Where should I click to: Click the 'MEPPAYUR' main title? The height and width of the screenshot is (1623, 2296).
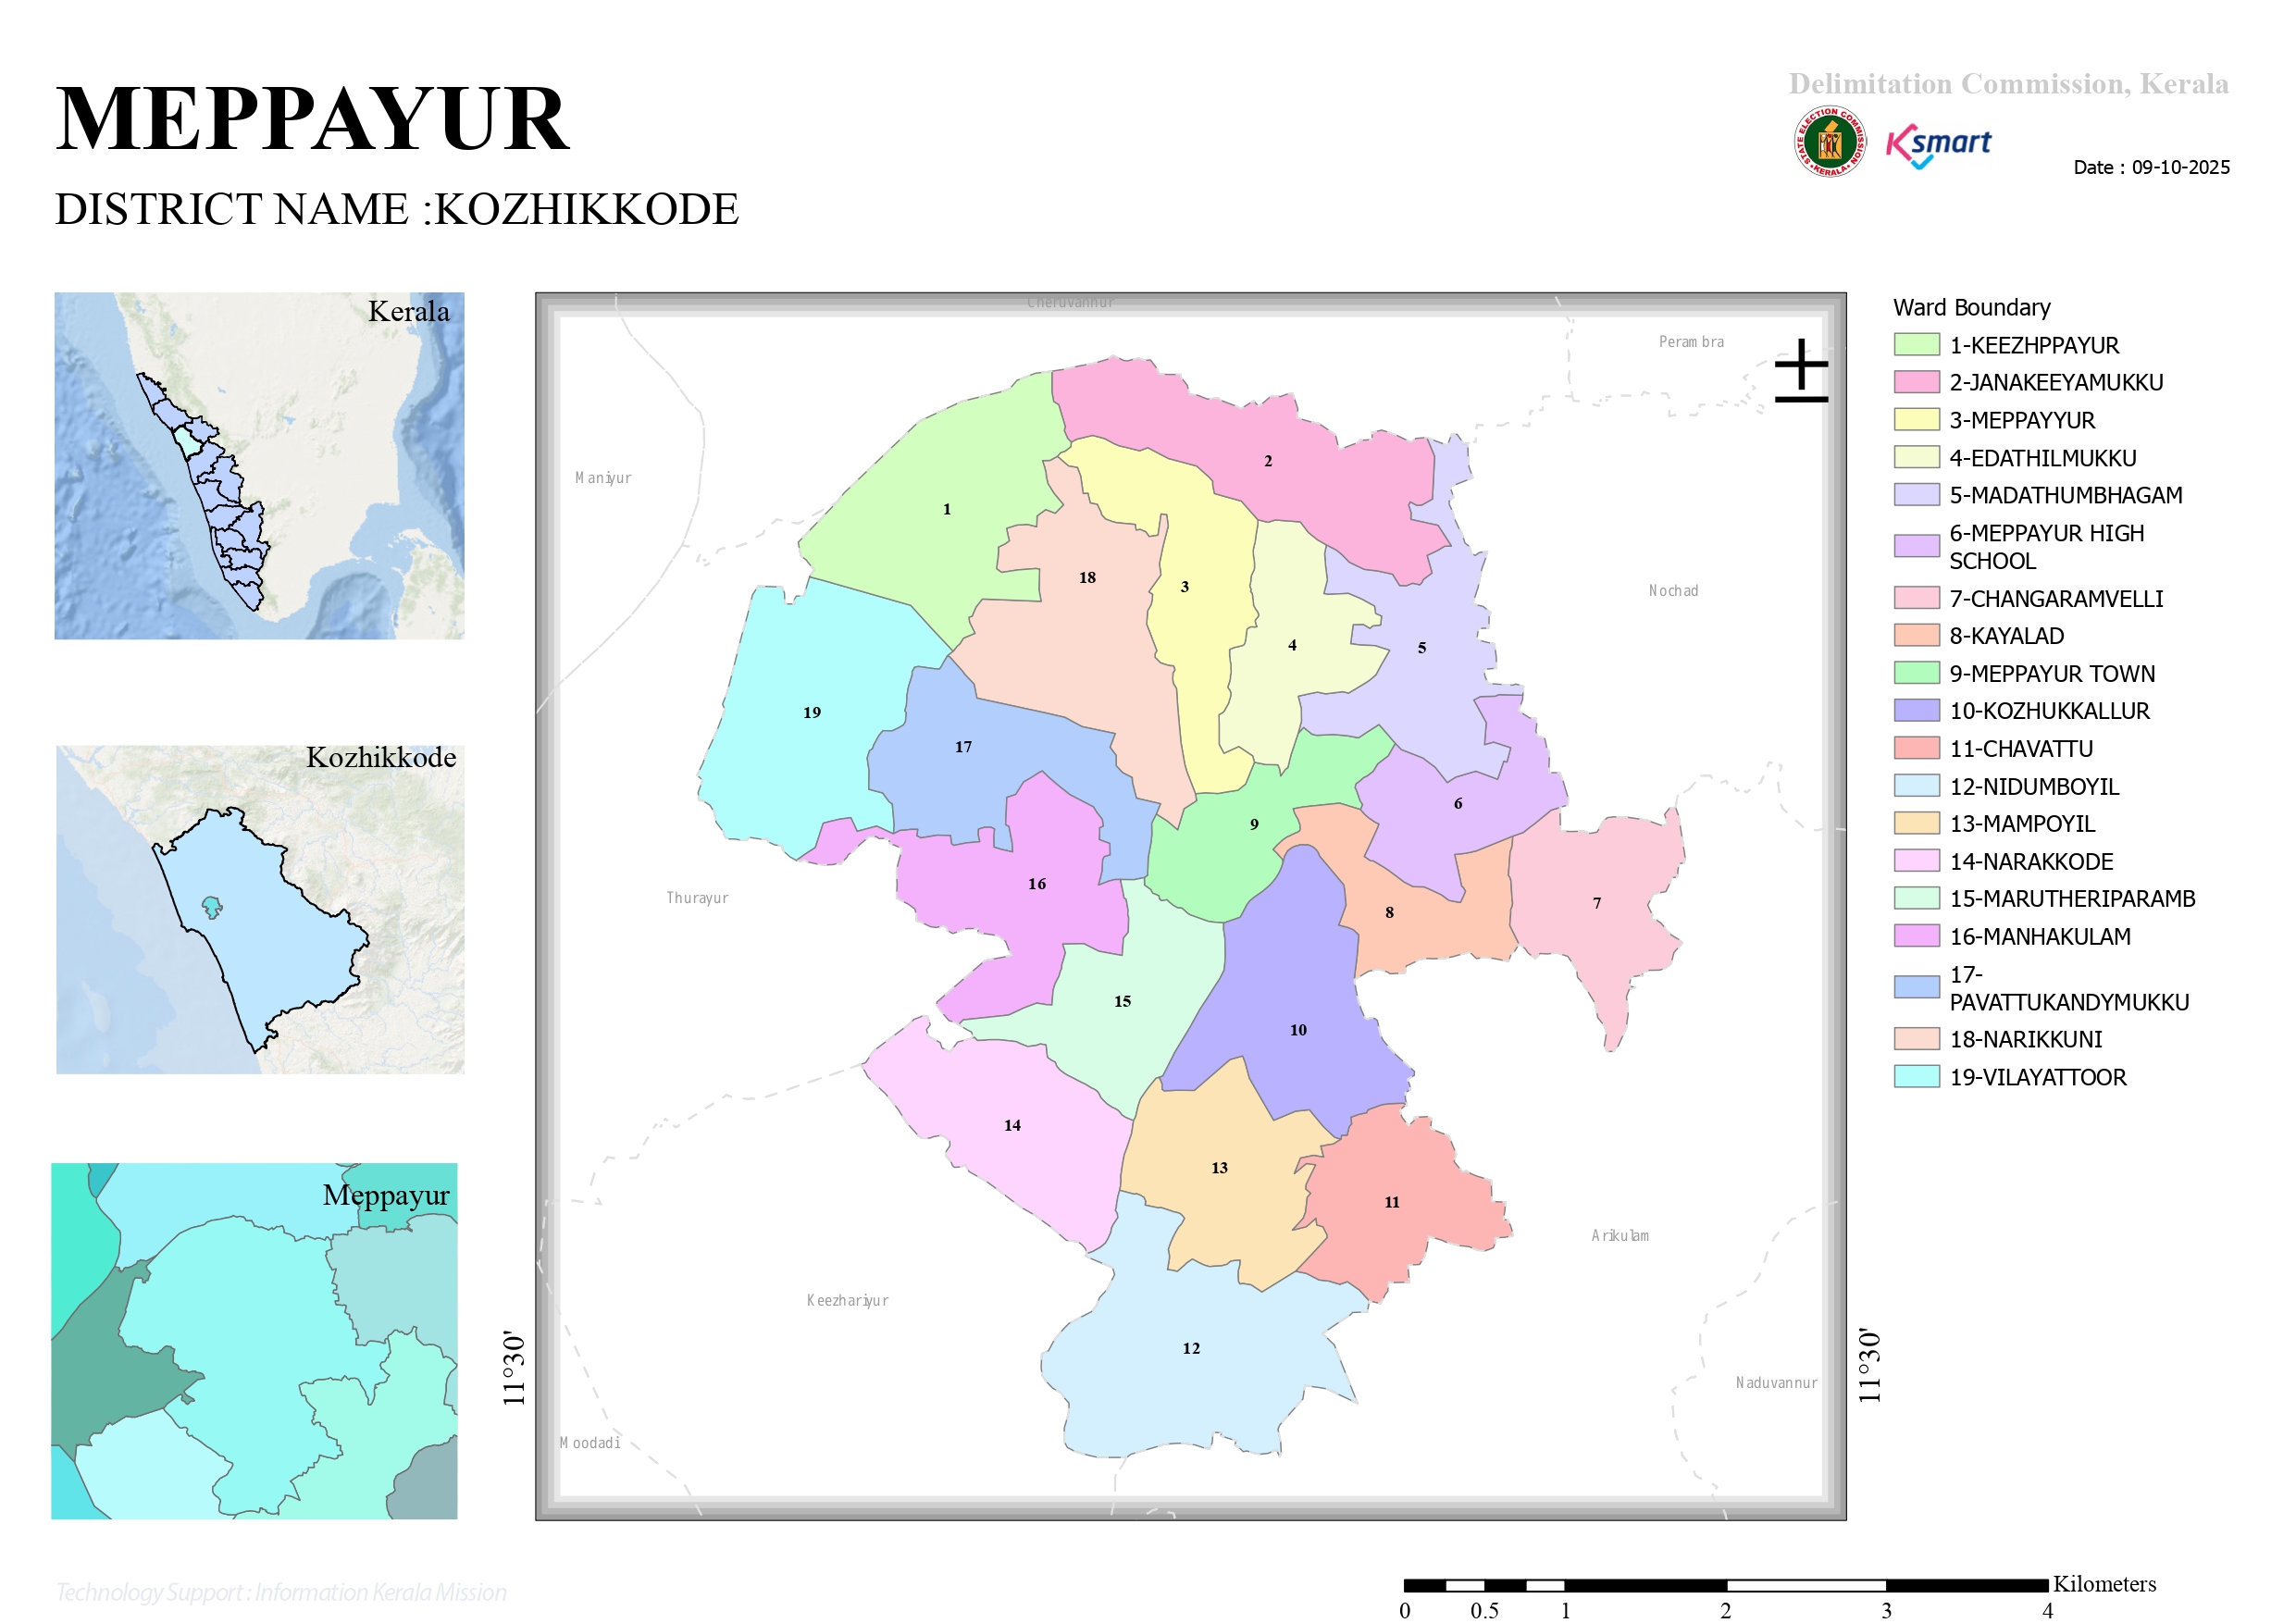point(312,119)
